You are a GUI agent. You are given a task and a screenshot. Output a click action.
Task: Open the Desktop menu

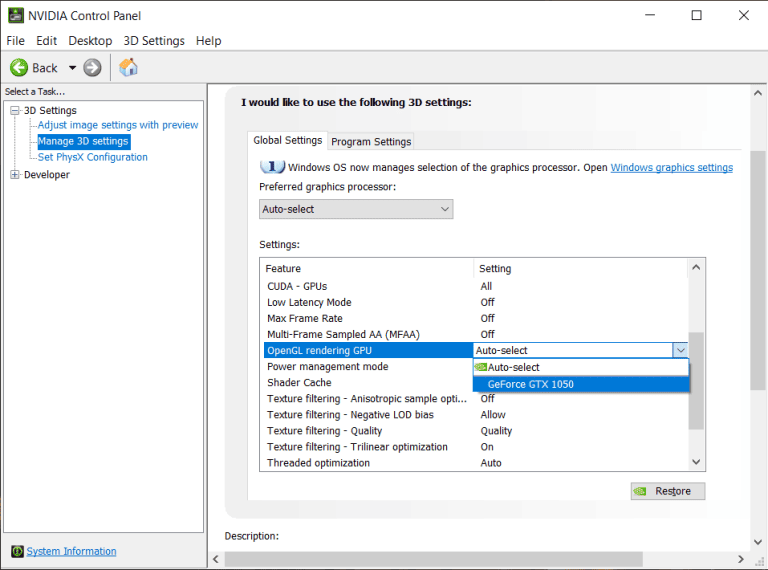coord(90,41)
